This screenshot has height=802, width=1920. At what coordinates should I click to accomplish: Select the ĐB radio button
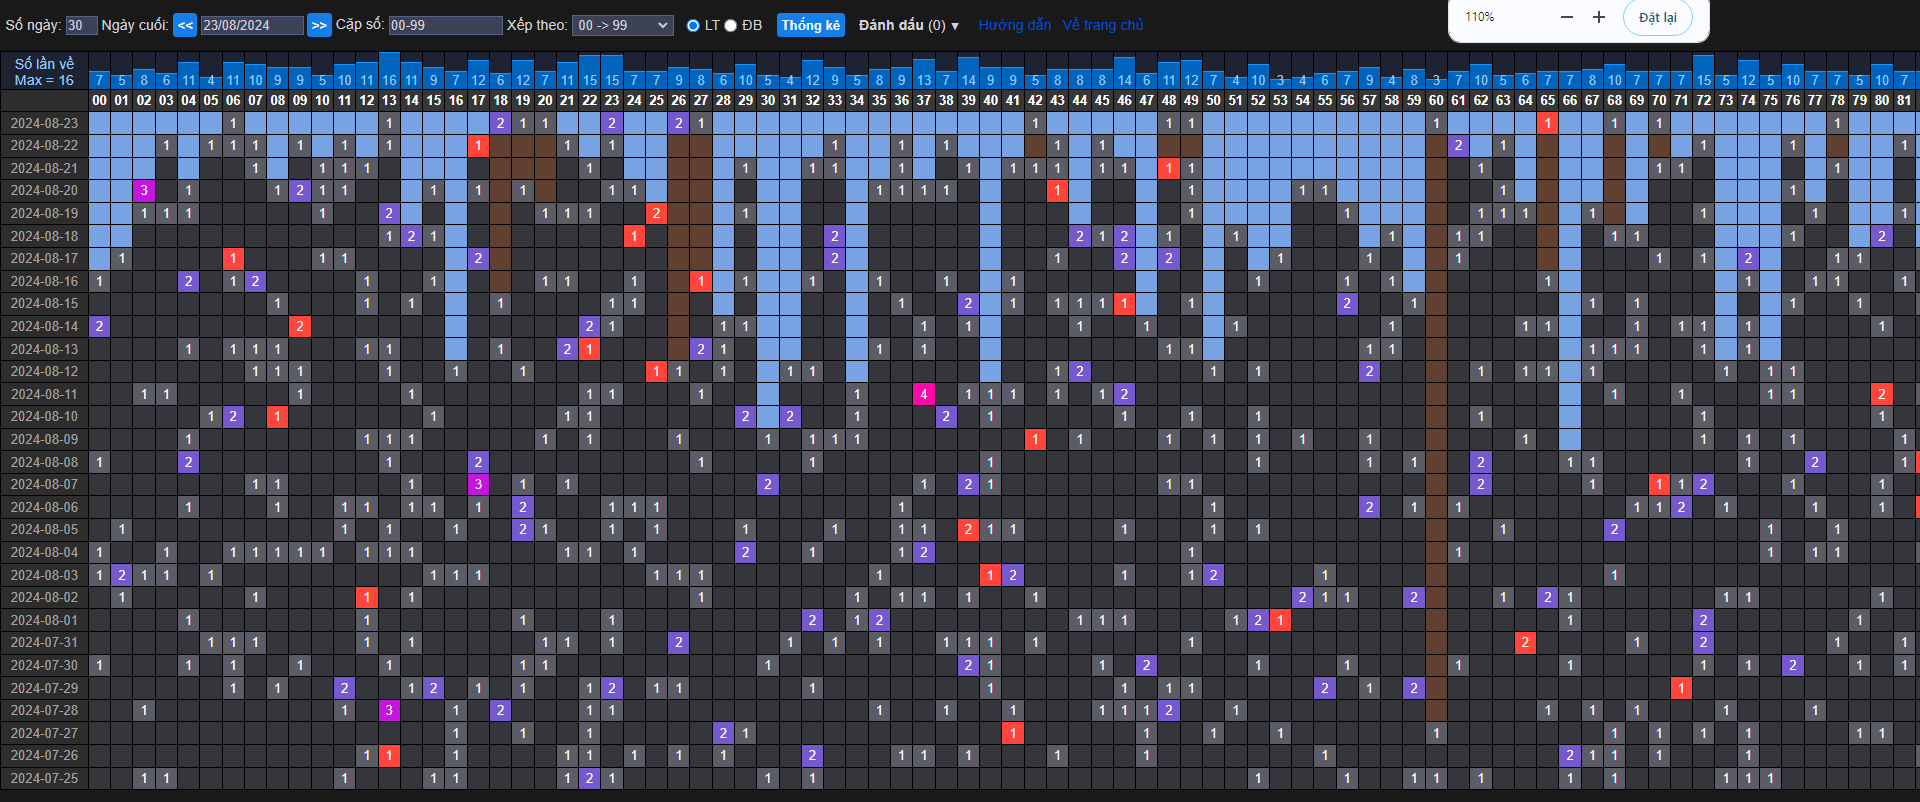point(731,26)
